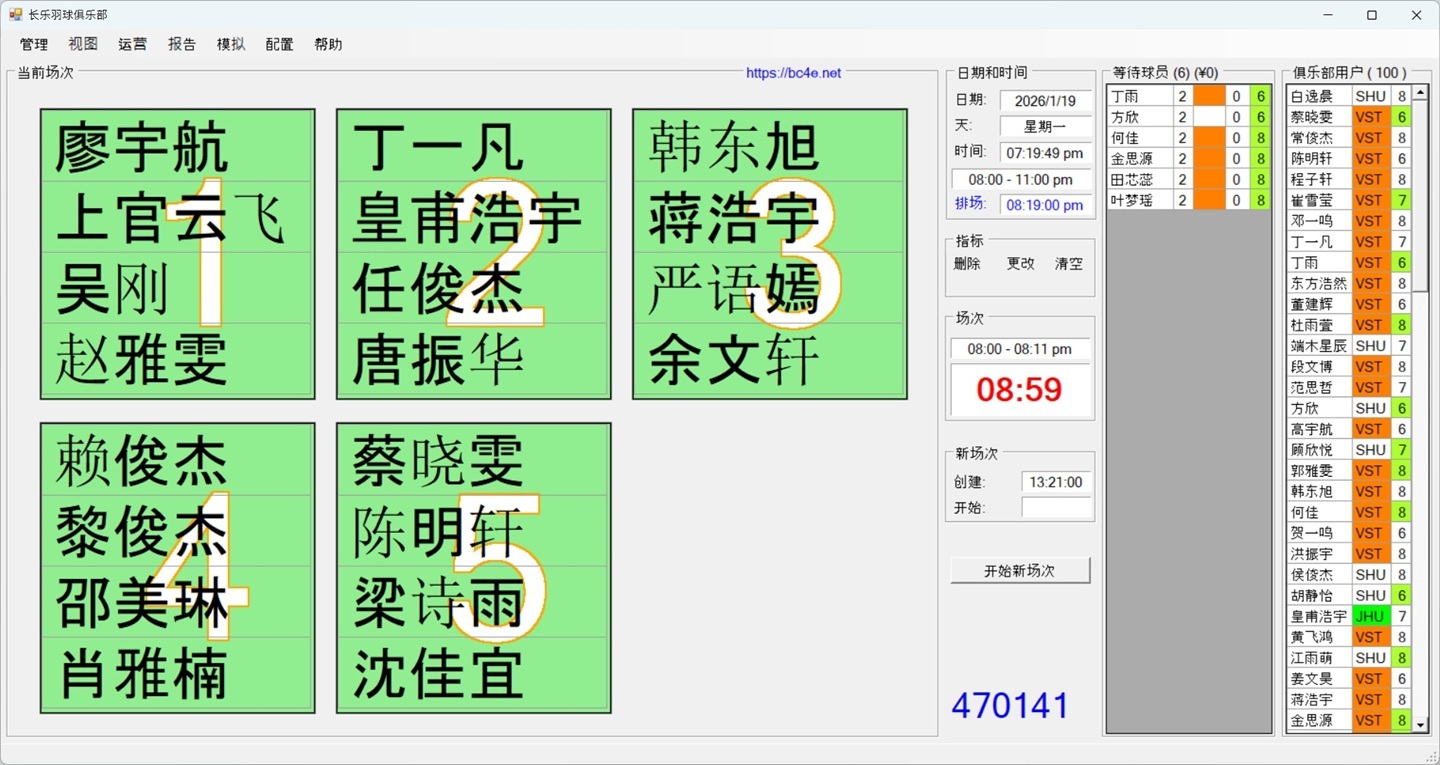Open the 帮助 menu
Image resolution: width=1440 pixels, height=765 pixels.
point(328,44)
